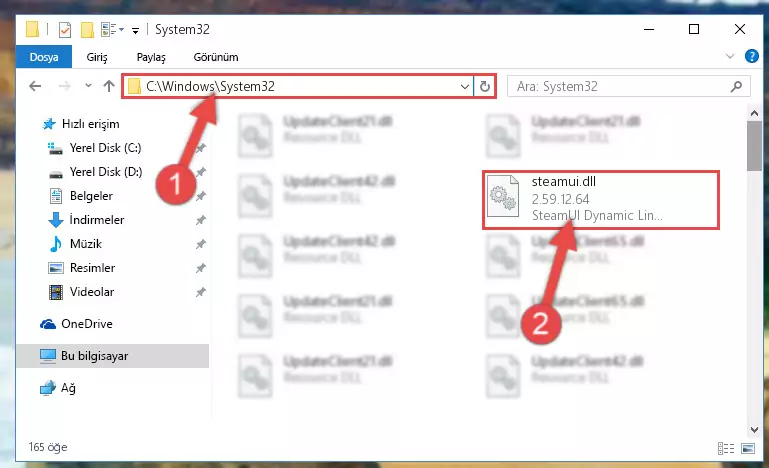Expand the ribbon with the chevron
The image size is (769, 468).
[730, 56]
